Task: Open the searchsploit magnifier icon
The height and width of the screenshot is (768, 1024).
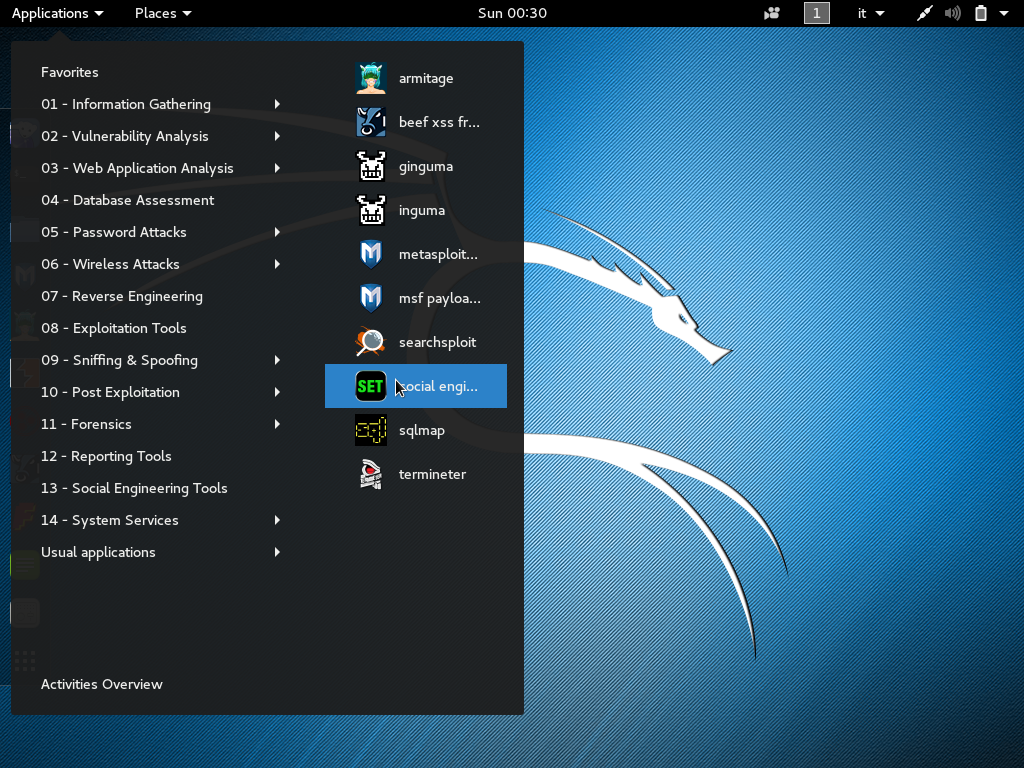Action: point(371,342)
